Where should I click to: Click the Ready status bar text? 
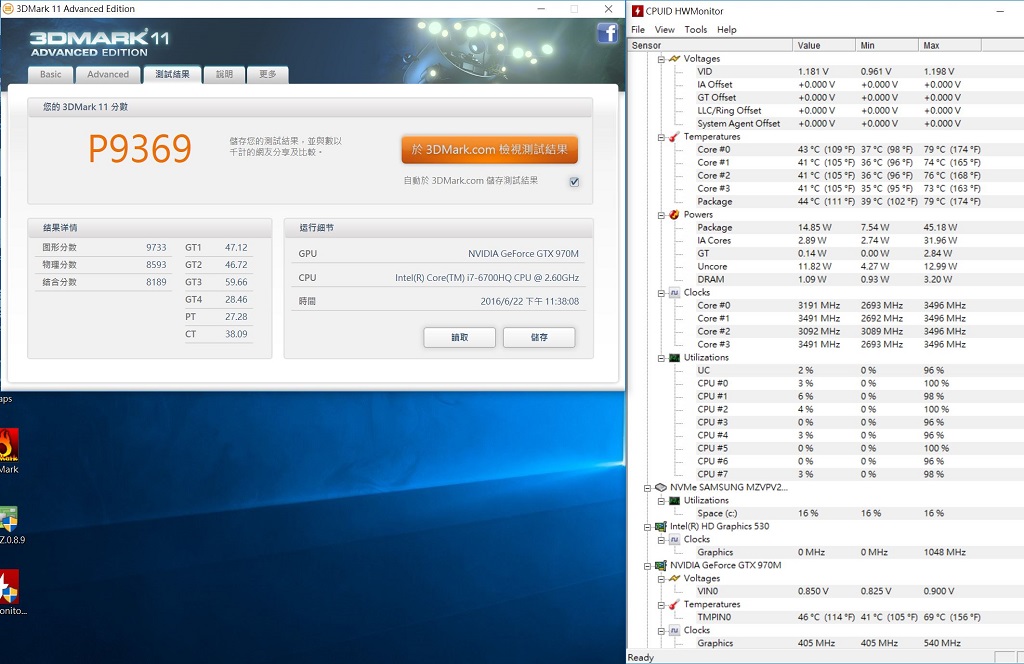641,657
